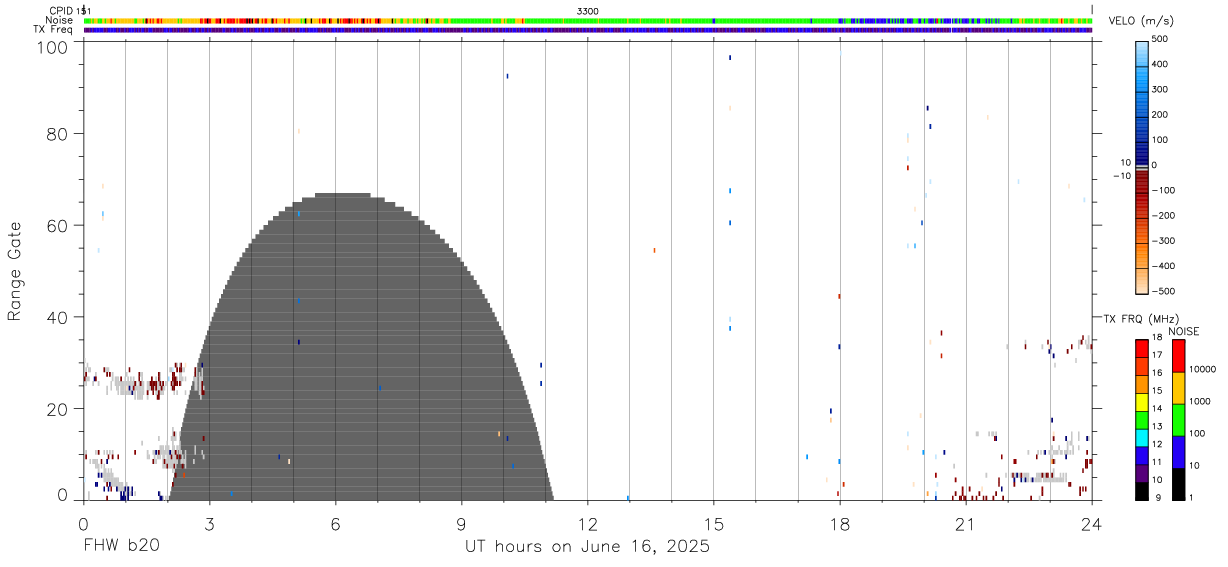This screenshot has height=567, width=1228.
Task: Click the 300 label on velocity colorbar
Action: pos(1161,89)
